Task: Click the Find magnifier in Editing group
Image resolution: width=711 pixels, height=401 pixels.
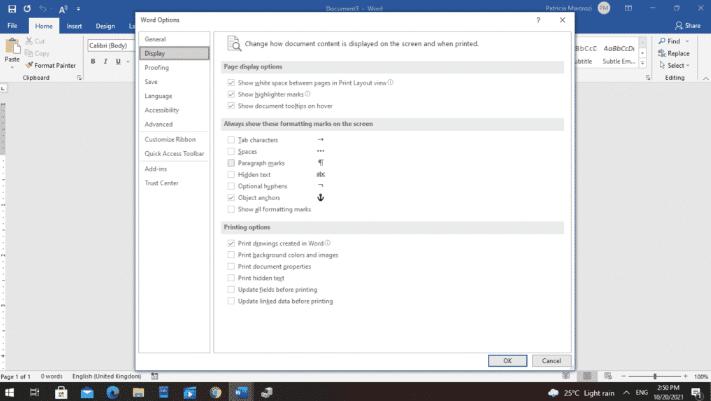Action: point(662,41)
